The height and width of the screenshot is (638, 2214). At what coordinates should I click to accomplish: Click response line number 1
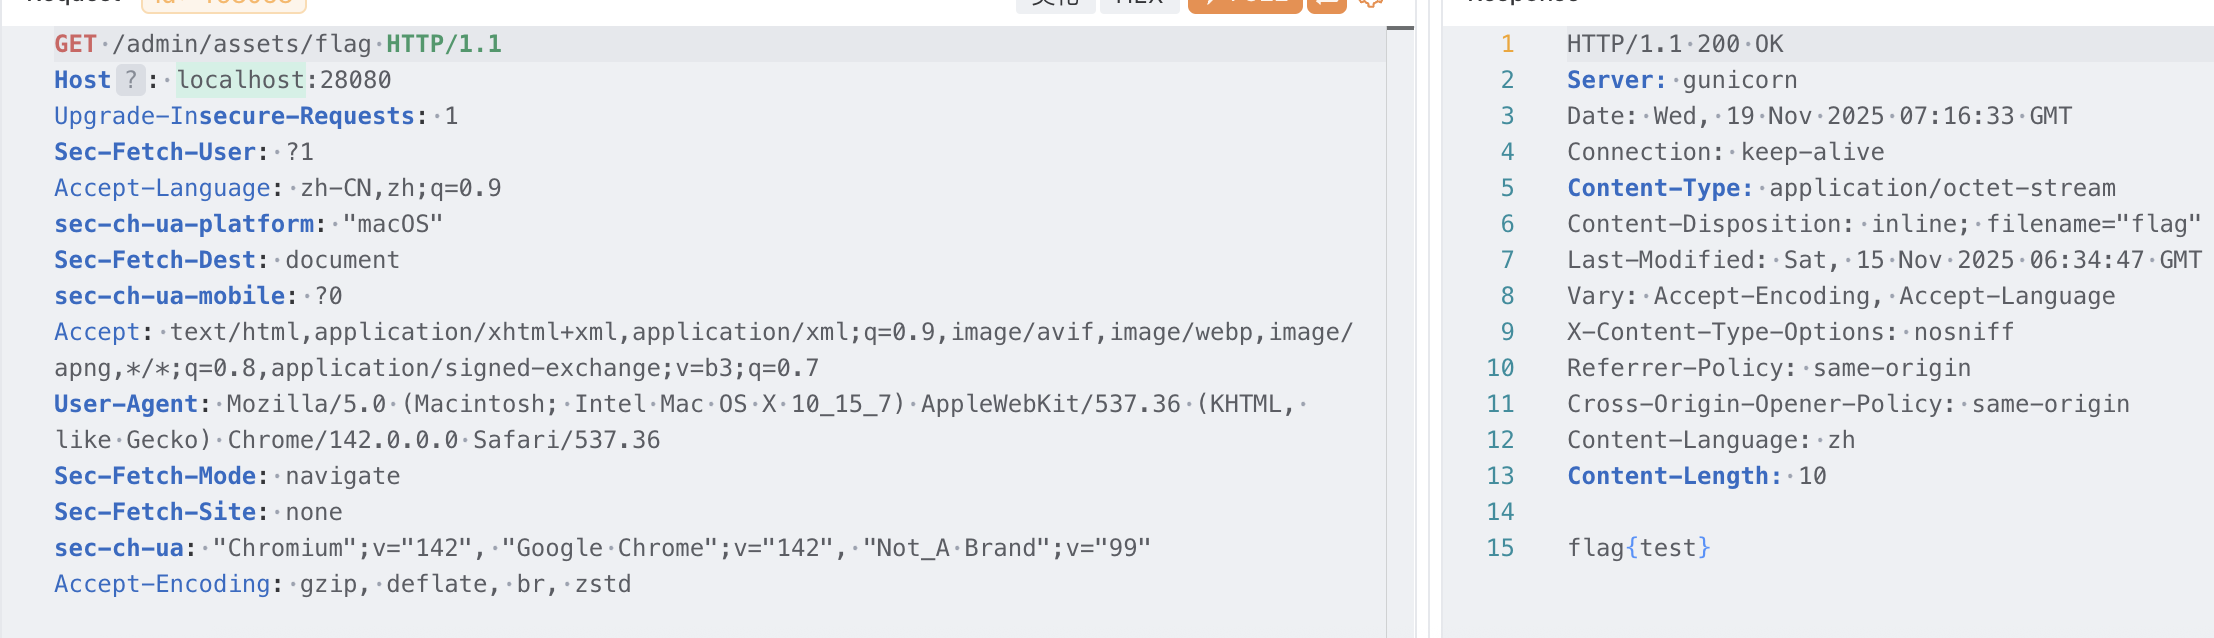[1507, 44]
